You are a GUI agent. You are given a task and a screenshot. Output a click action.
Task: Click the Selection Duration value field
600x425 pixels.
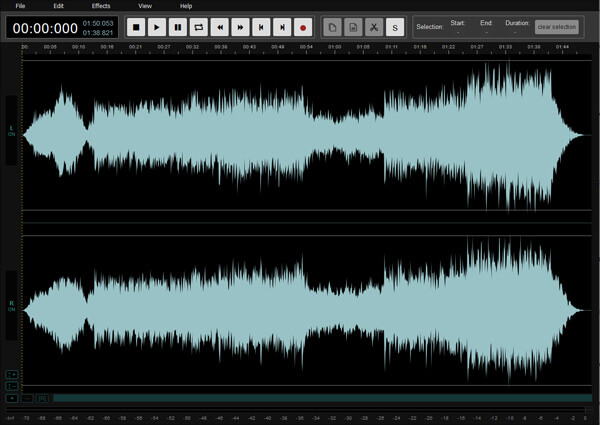click(x=515, y=33)
